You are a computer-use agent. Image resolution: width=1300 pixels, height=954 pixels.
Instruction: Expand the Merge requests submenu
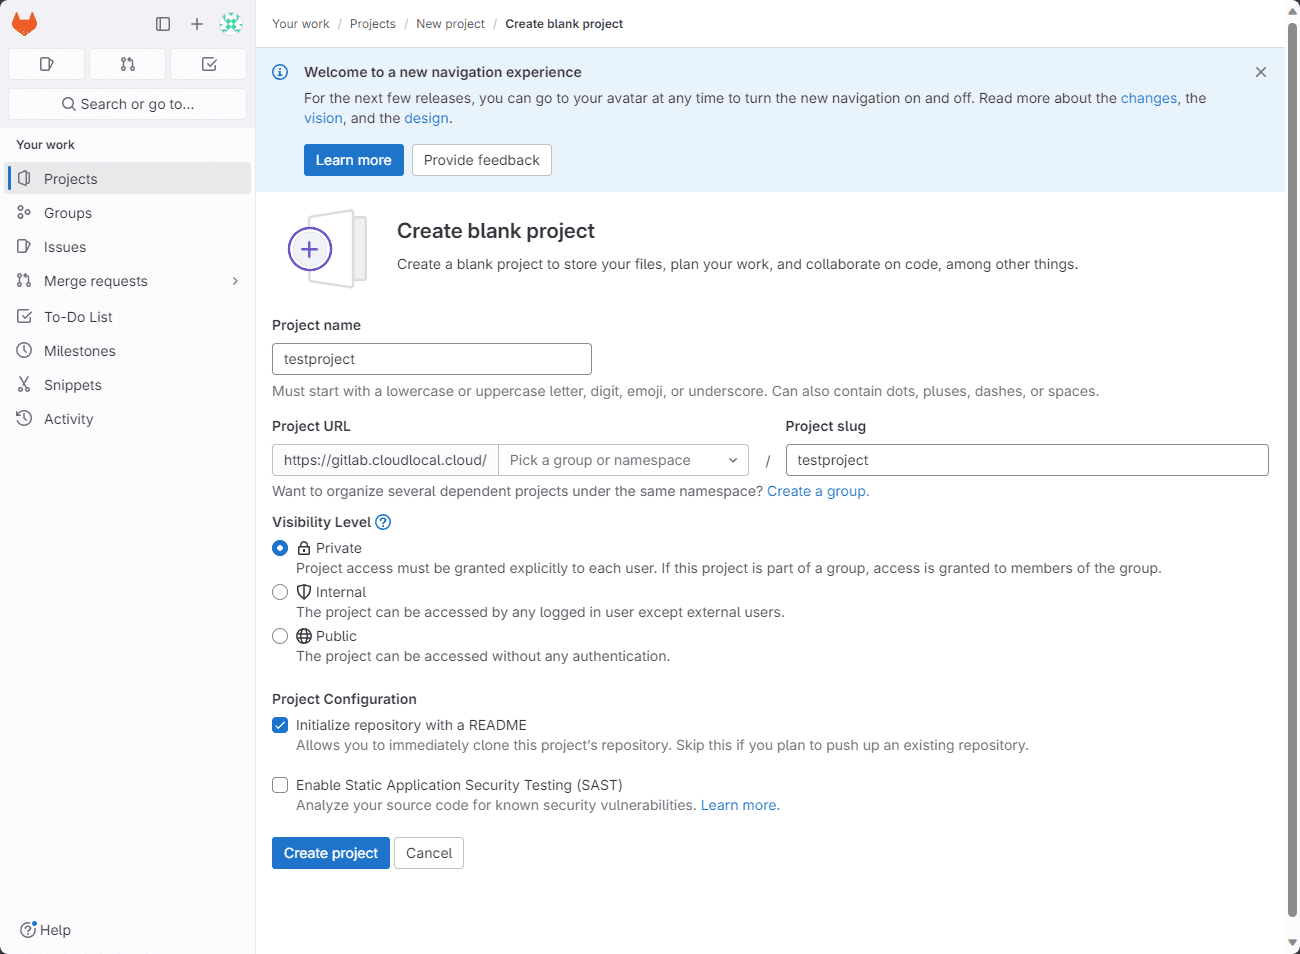[x=235, y=281]
